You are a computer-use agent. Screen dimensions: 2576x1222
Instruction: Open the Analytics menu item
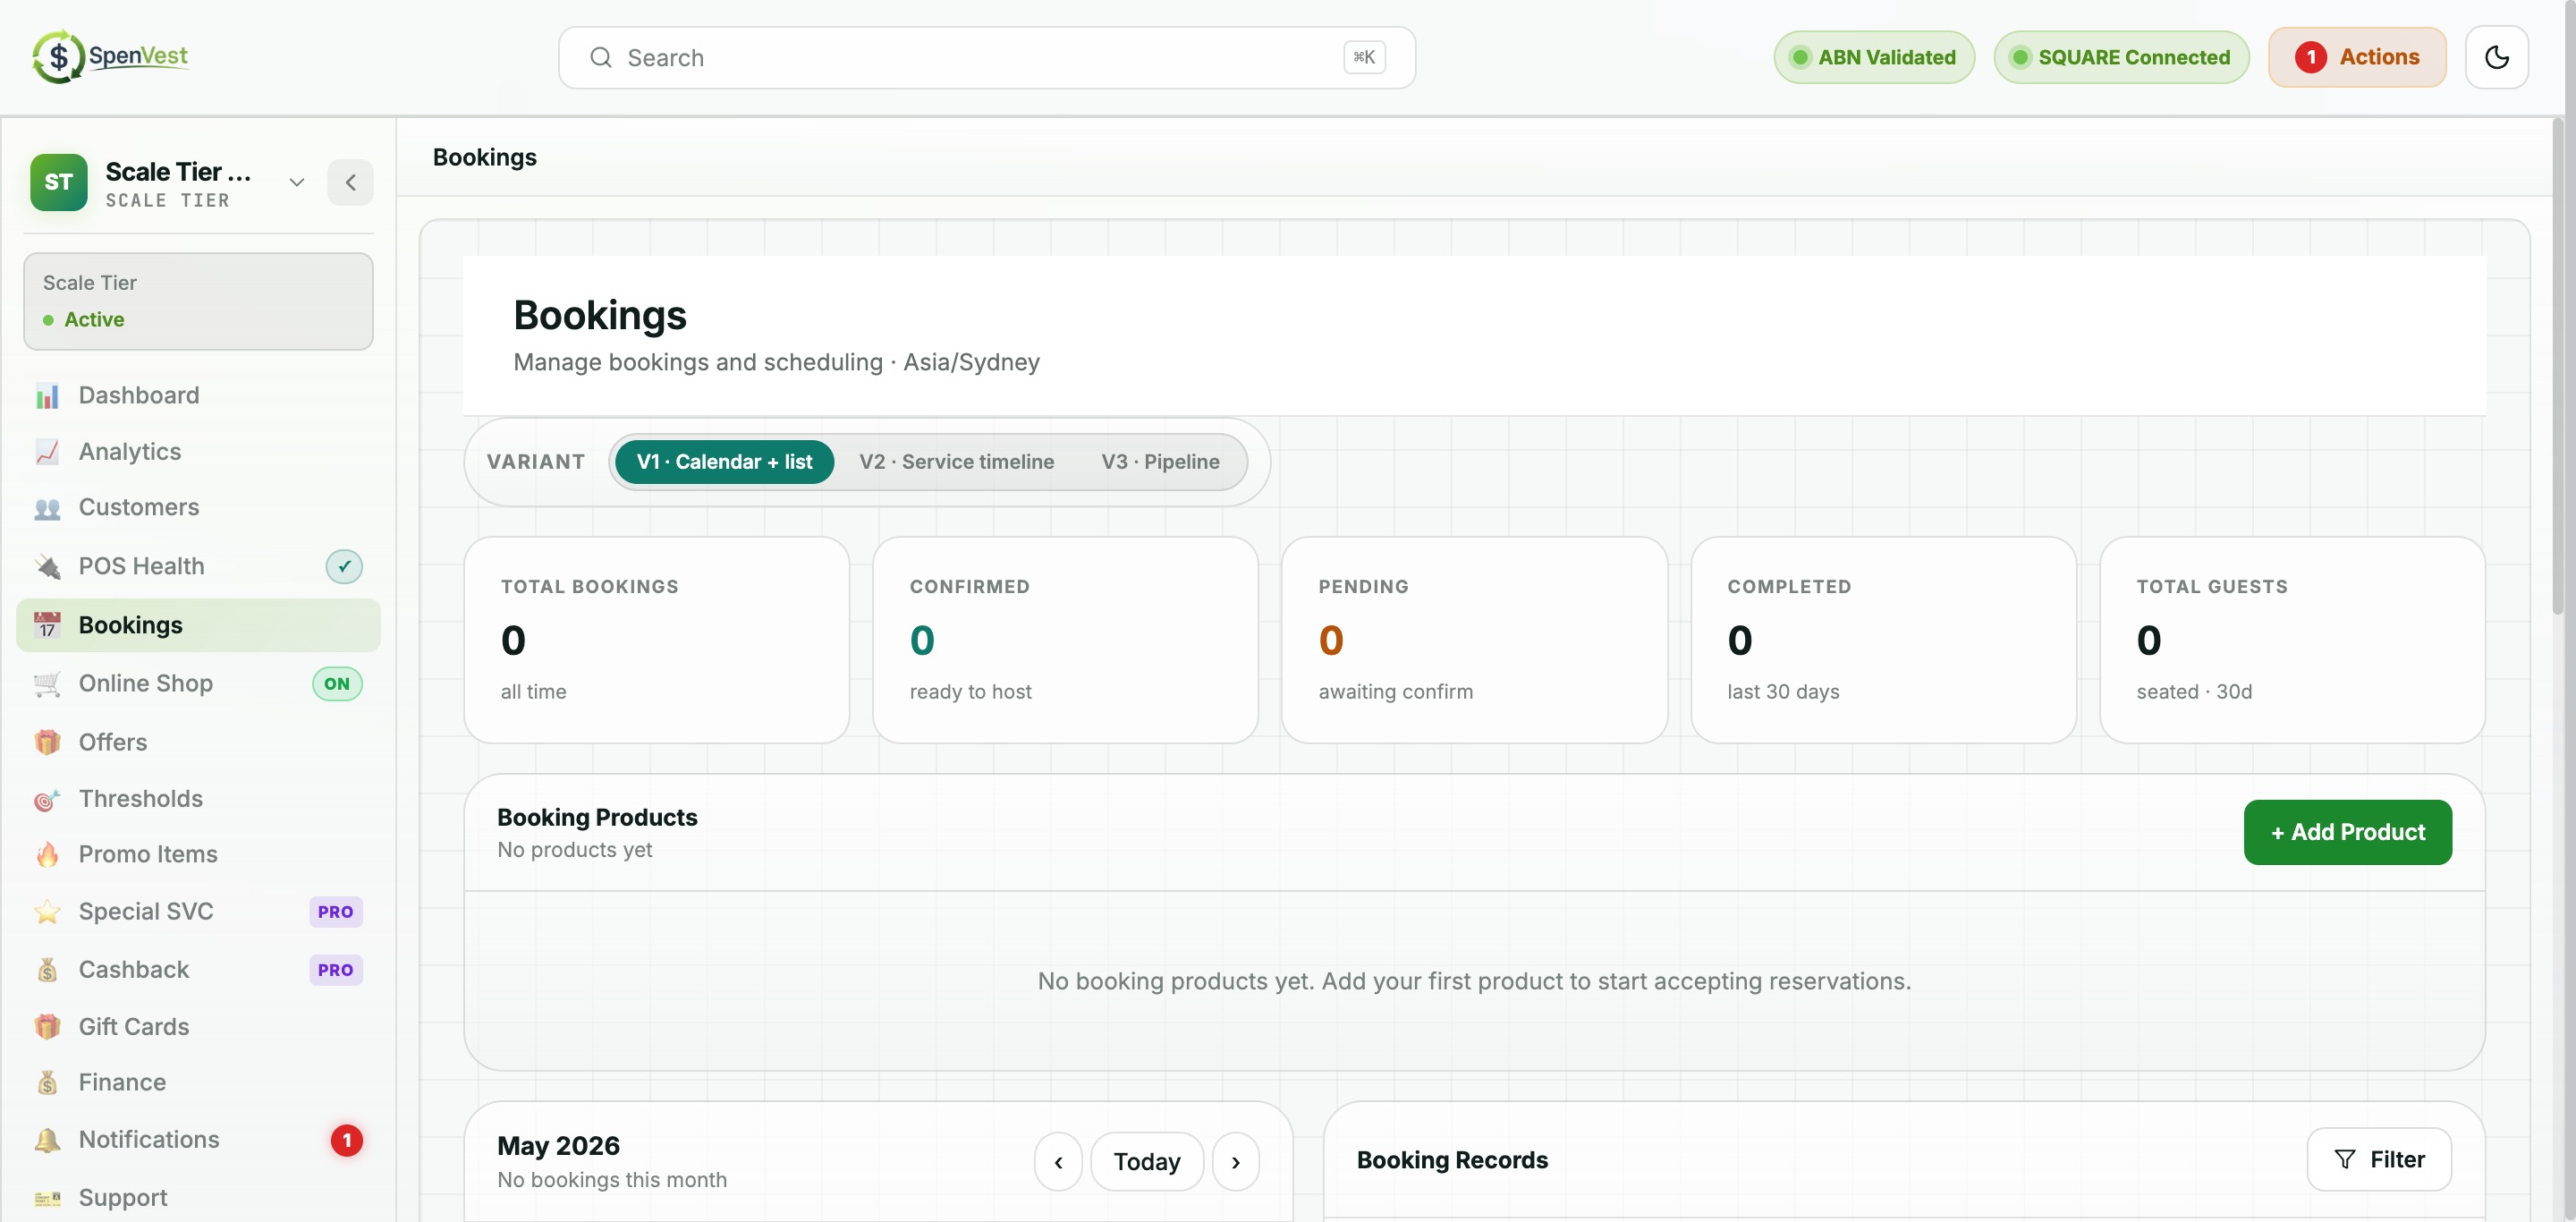tap(198, 452)
